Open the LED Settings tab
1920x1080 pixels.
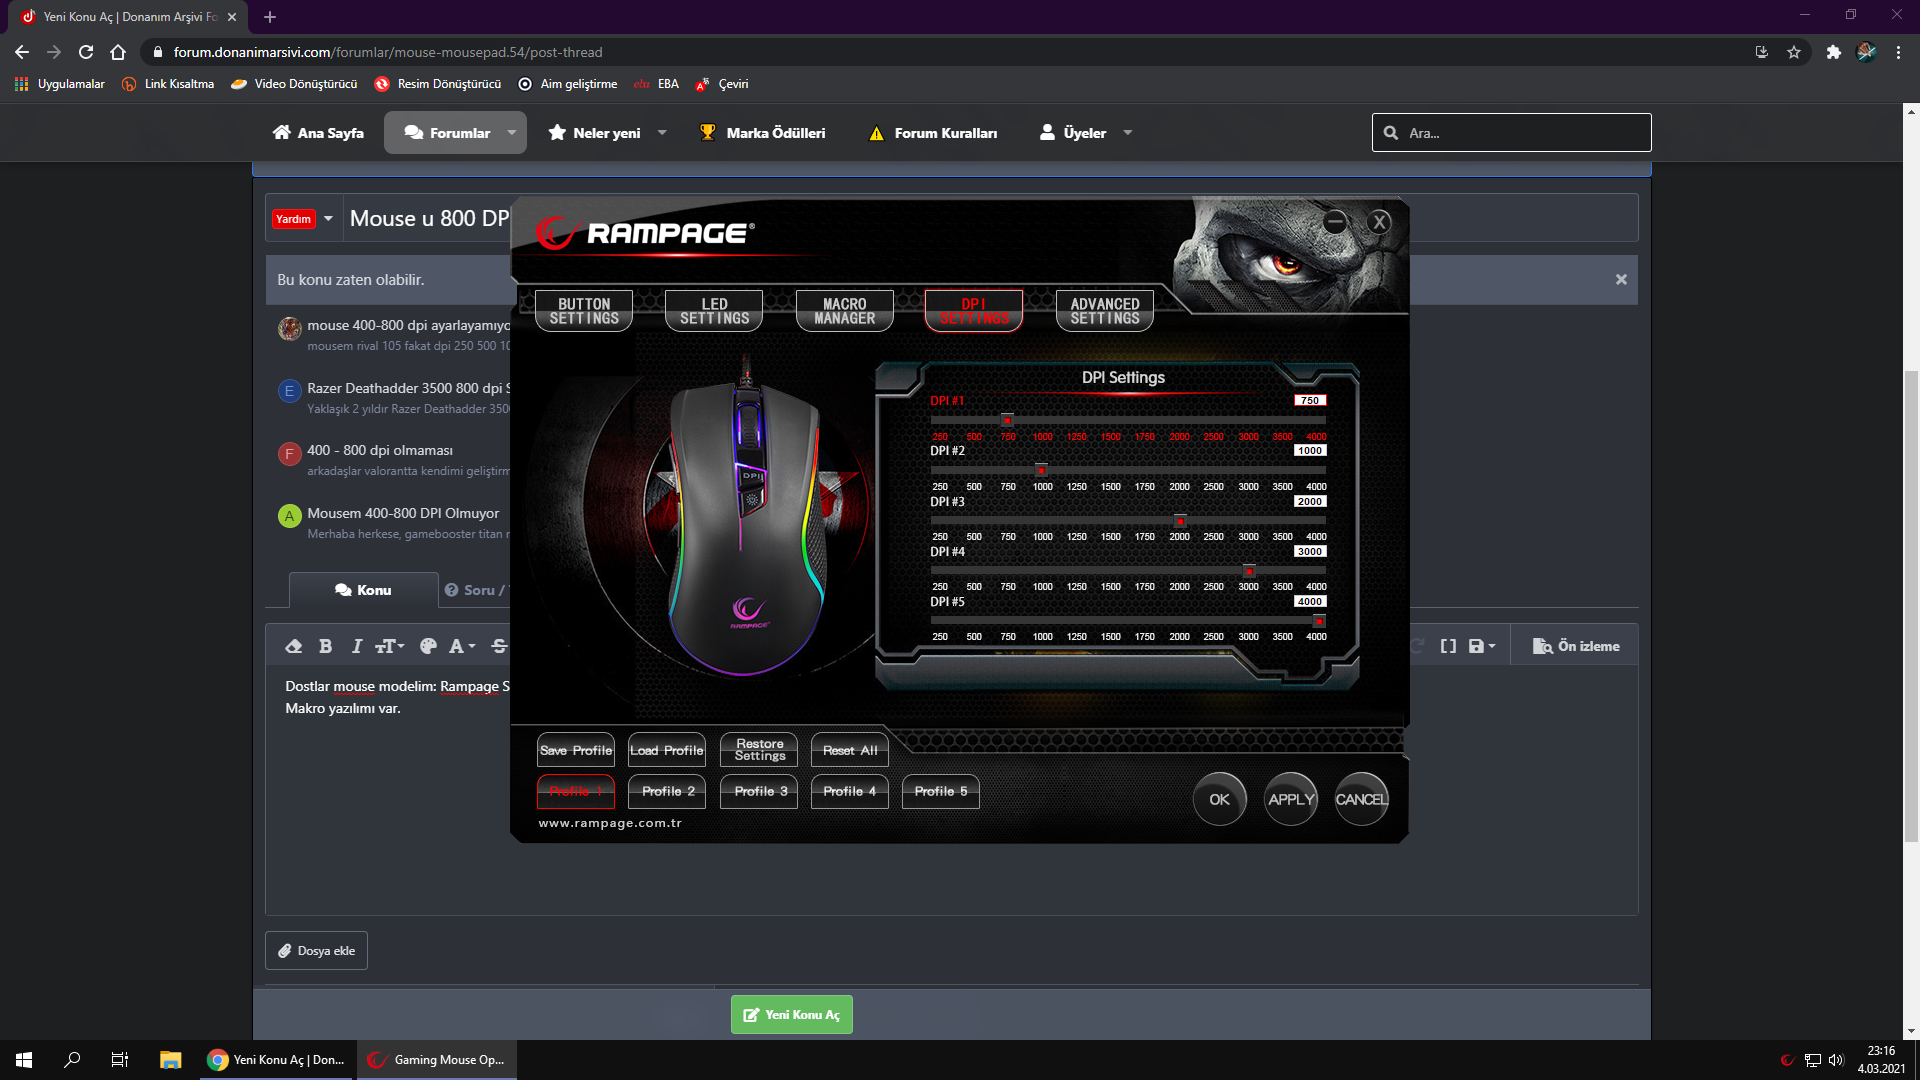pos(714,311)
